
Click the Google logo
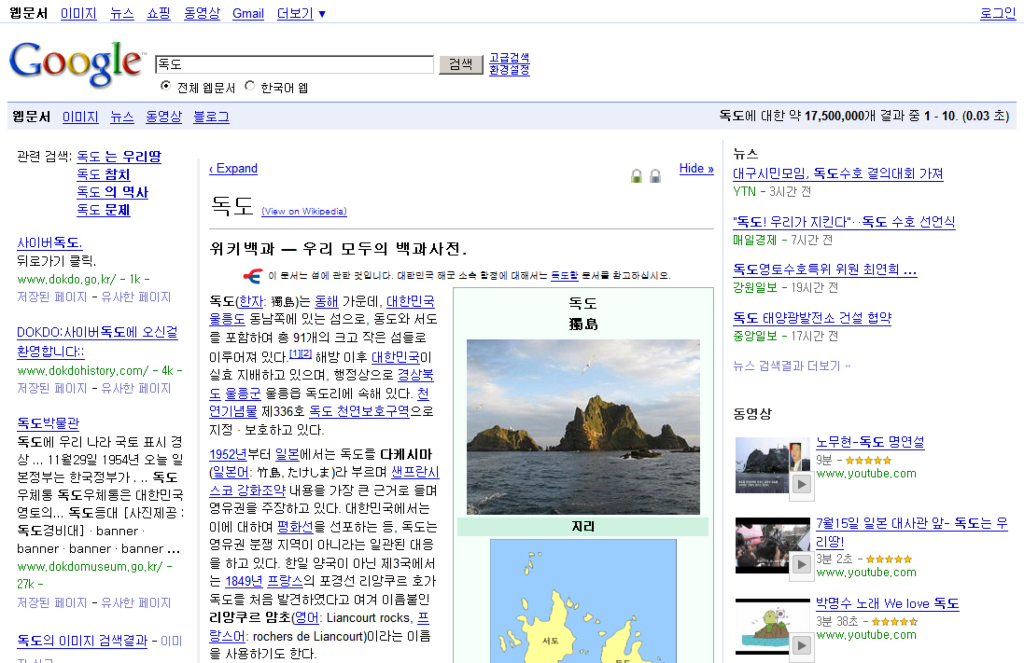(x=76, y=63)
